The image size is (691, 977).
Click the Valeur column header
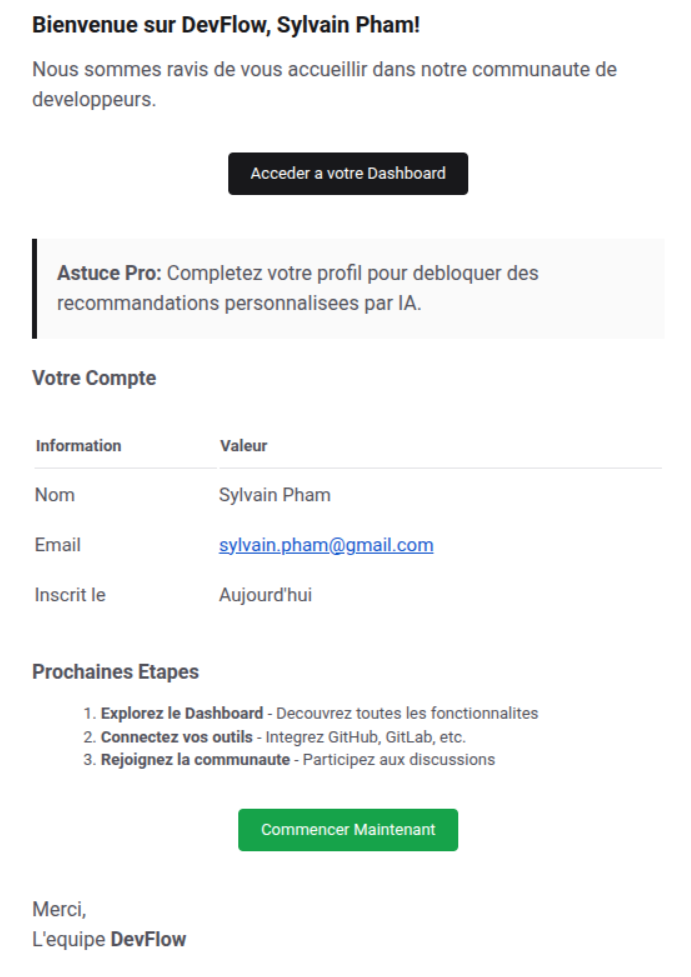pos(243,445)
